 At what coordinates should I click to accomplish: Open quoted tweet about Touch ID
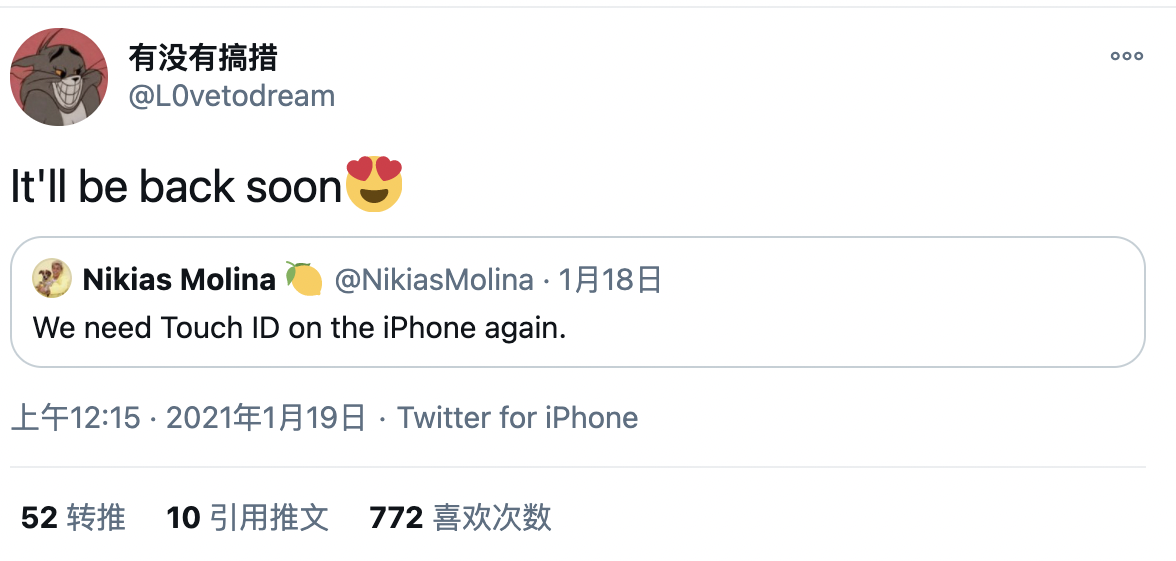[x=578, y=302]
